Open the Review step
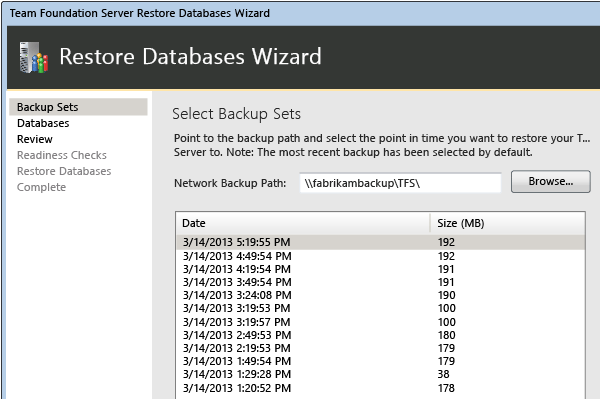 click(35, 139)
